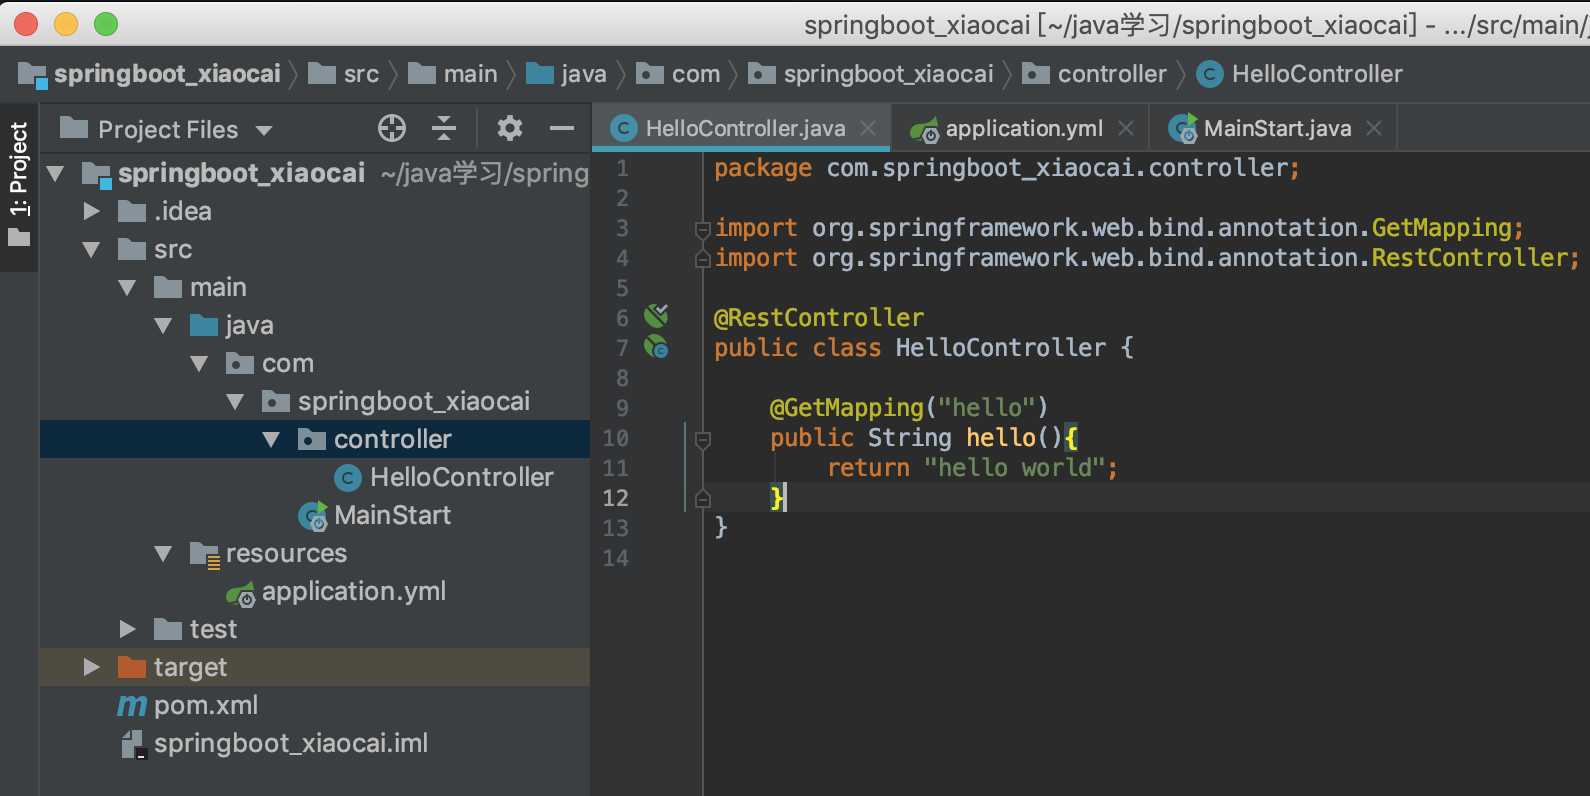Click the orange target folder icon
The height and width of the screenshot is (796, 1590).
tap(132, 667)
